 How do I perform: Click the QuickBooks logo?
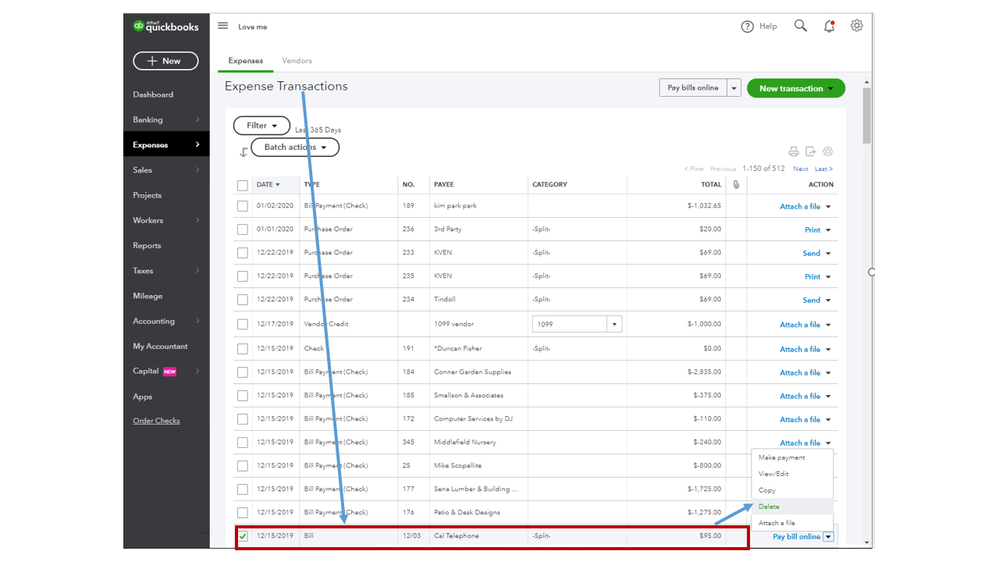pos(166,27)
